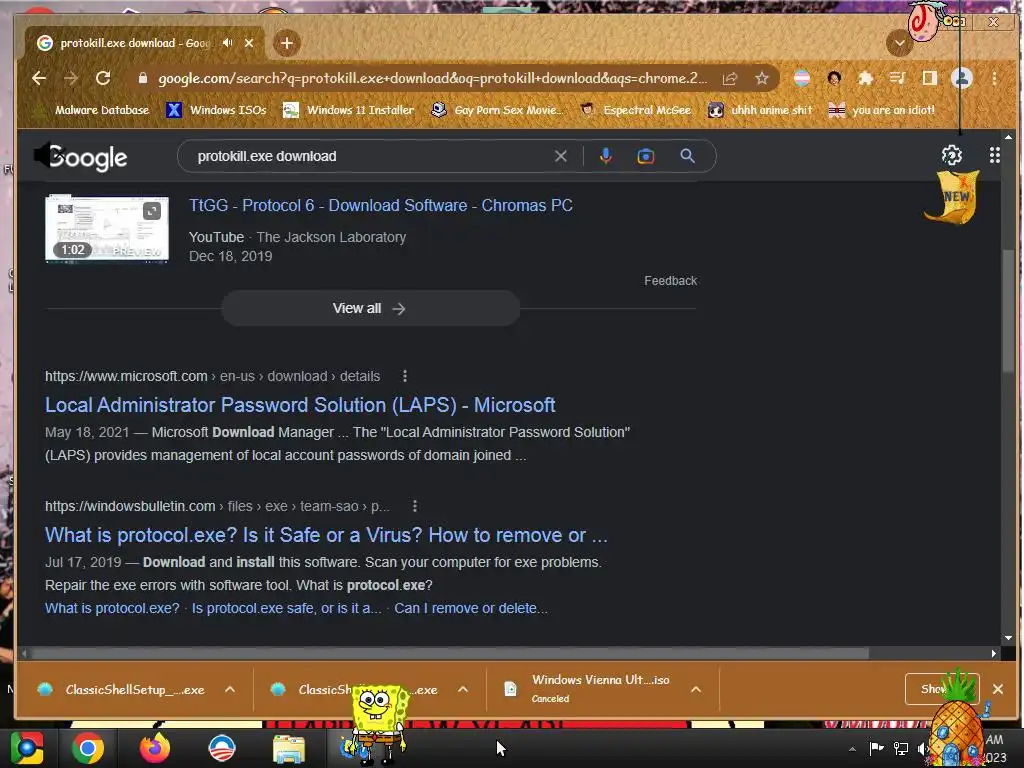Image resolution: width=1024 pixels, height=768 pixels.
Task: Close the protokill.exe download tab
Action: (x=249, y=43)
